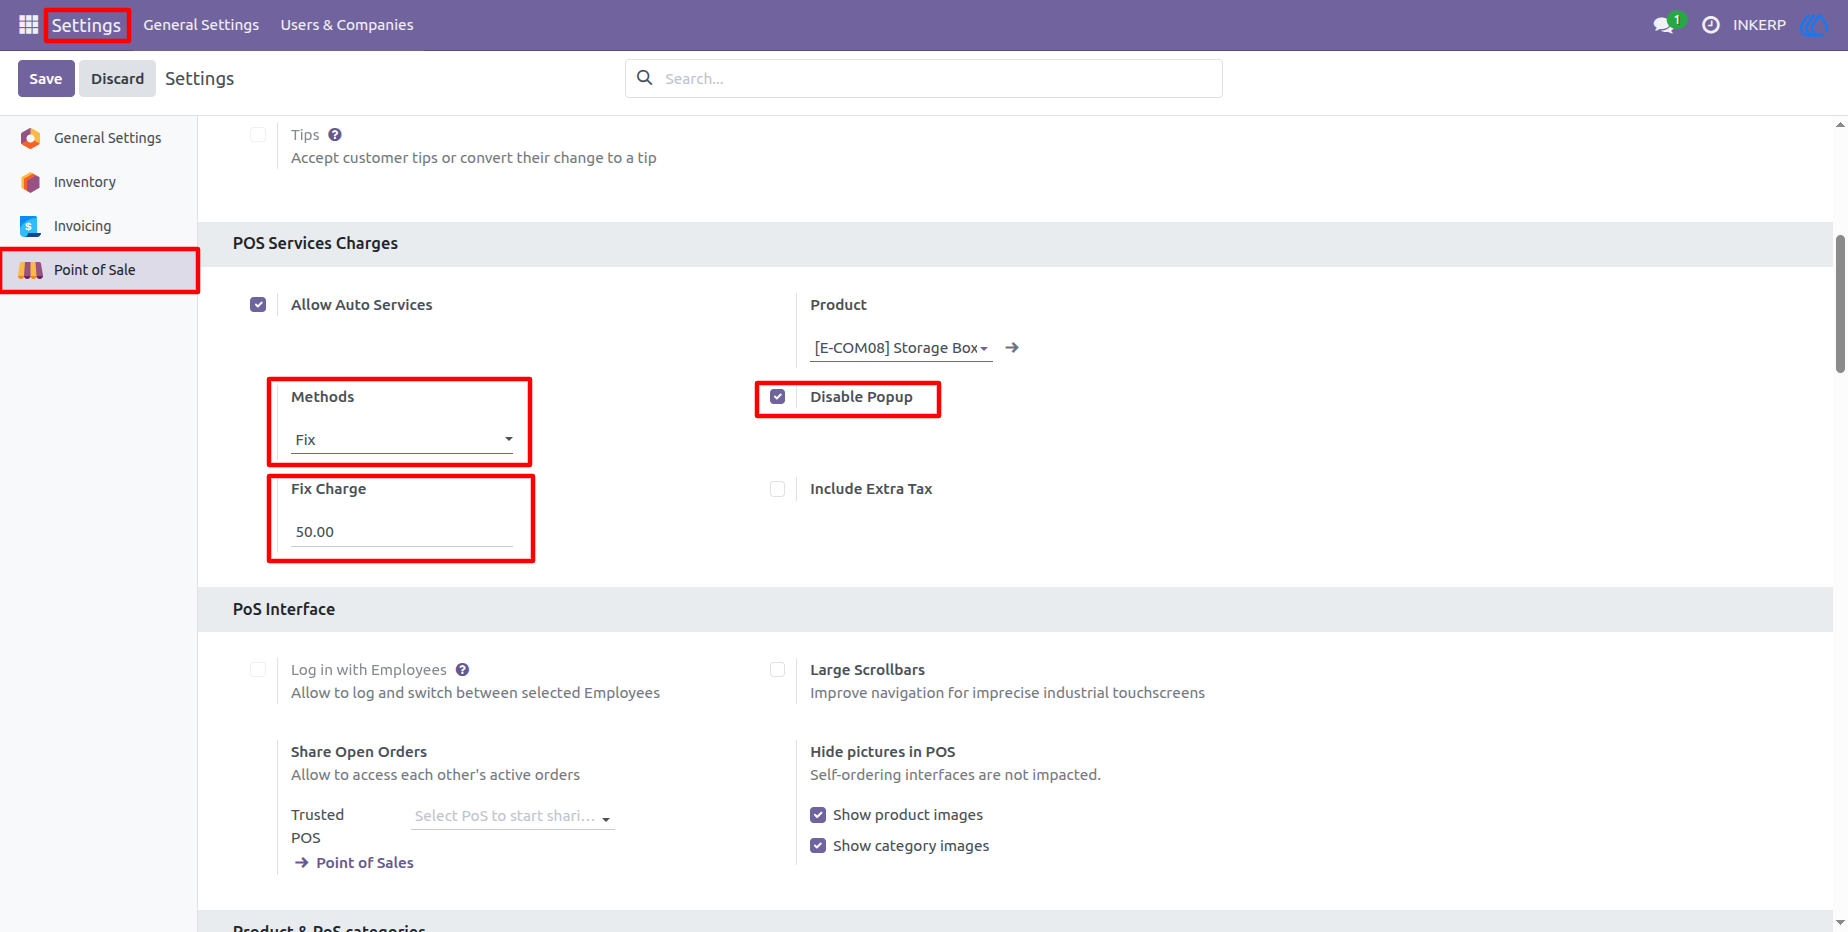The image size is (1848, 932).
Task: Click the Discard button
Action: click(x=117, y=78)
